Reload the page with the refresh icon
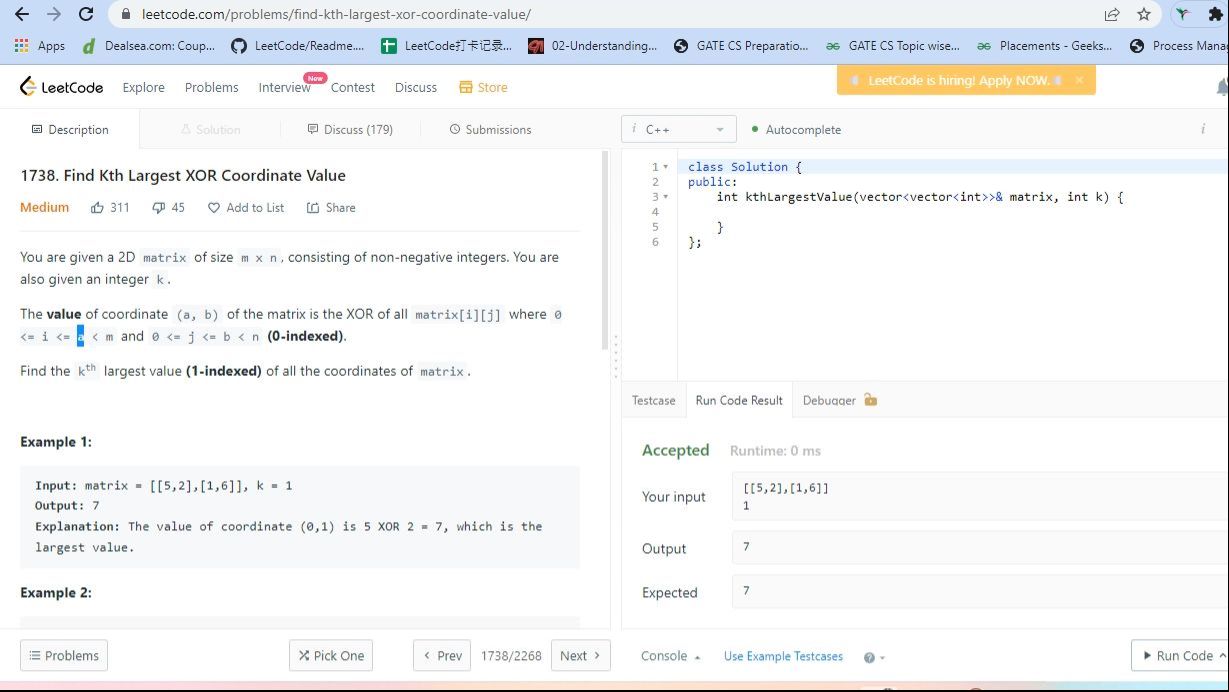The height and width of the screenshot is (692, 1229). tap(86, 15)
